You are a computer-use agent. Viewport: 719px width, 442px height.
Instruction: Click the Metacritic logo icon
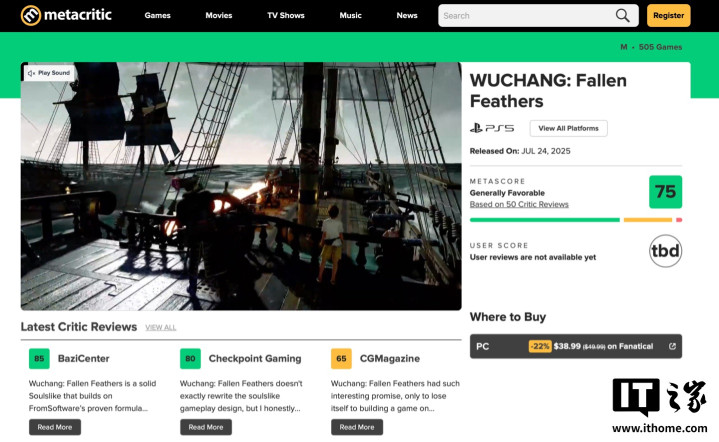point(31,16)
